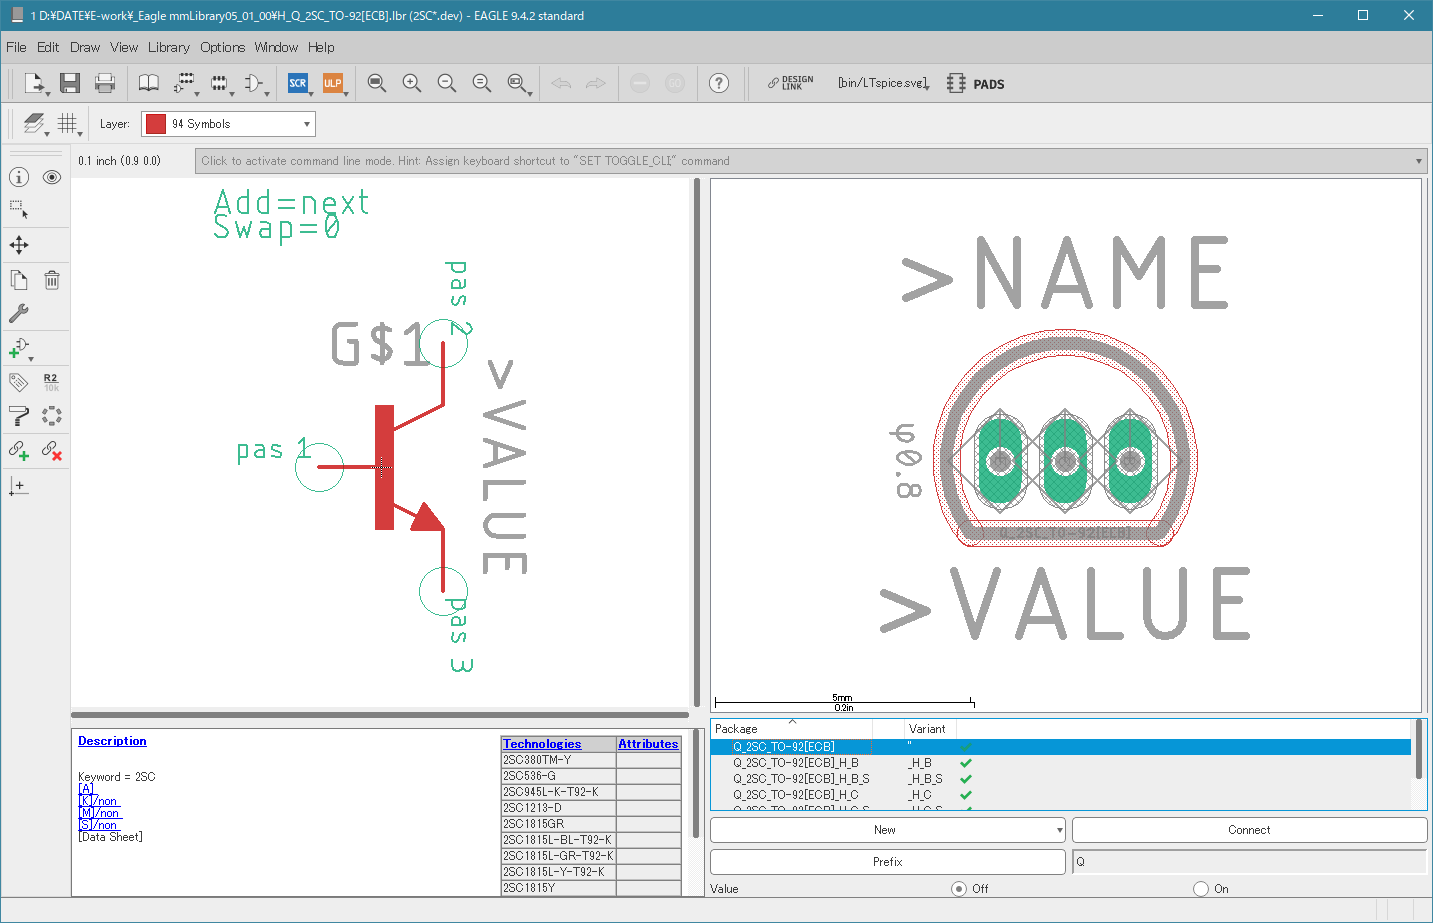Click the grid settings icon
1433x923 pixels.
[x=67, y=123]
